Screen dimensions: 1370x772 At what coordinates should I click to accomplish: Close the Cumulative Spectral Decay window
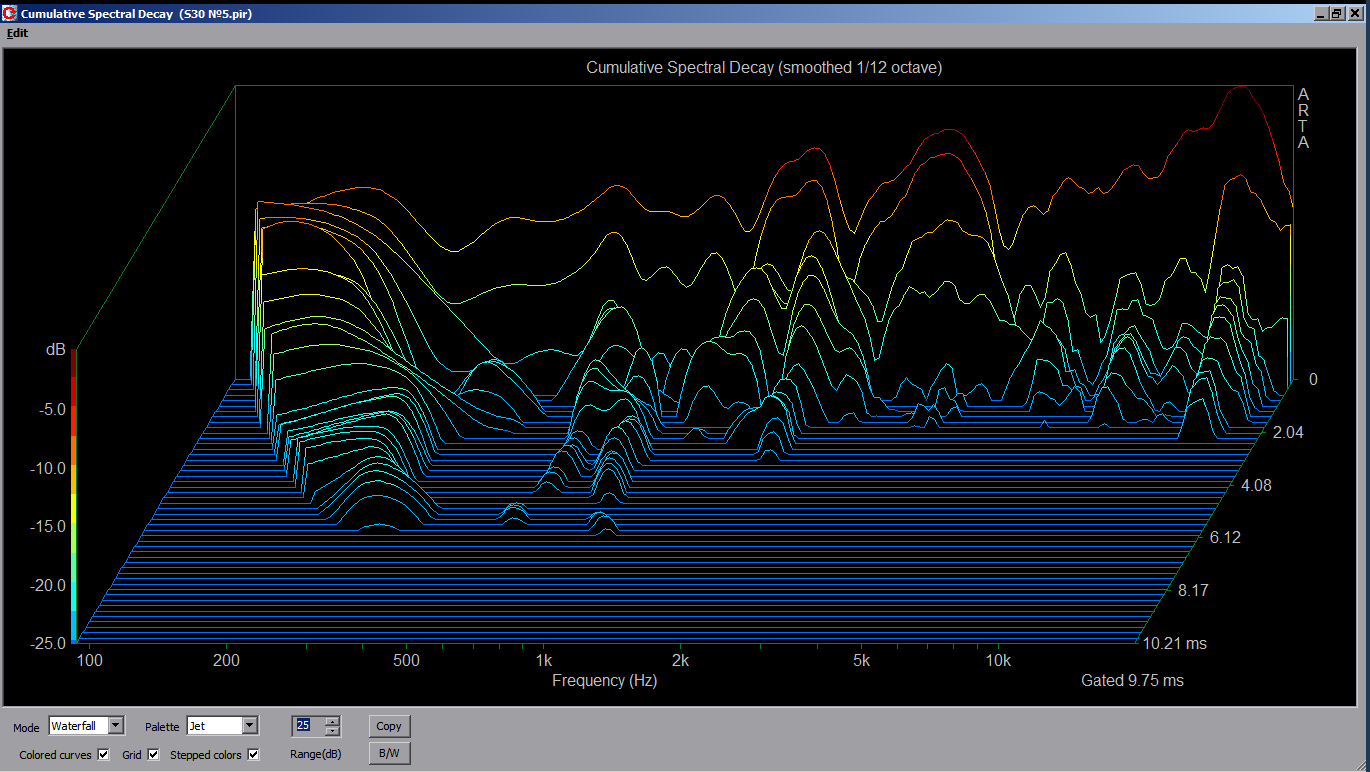(1354, 14)
